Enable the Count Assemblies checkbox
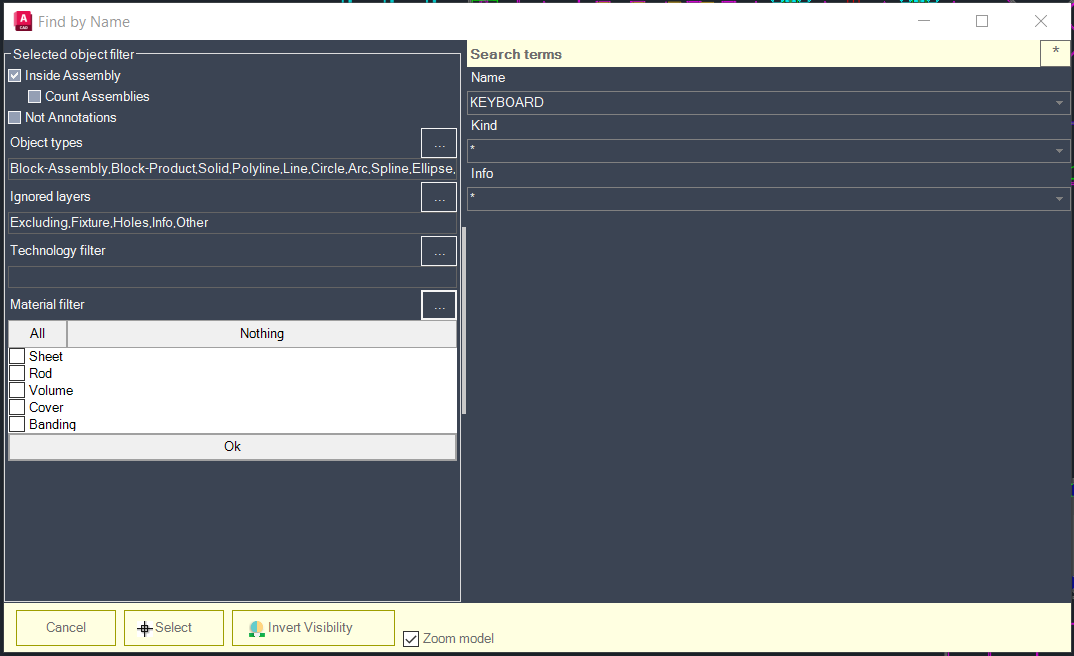 (34, 97)
